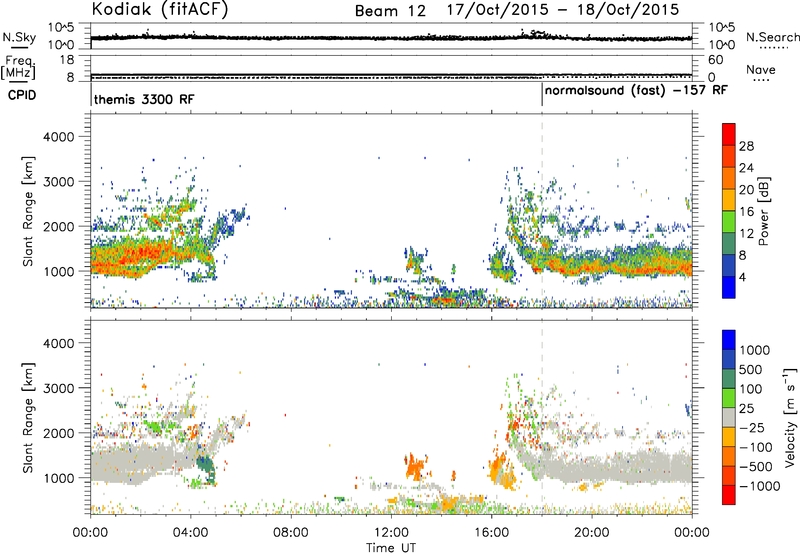Image resolution: width=800 pixels, height=554 pixels.
Task: Click the 'Time UT' axis title
Action: pyautogui.click(x=391, y=548)
